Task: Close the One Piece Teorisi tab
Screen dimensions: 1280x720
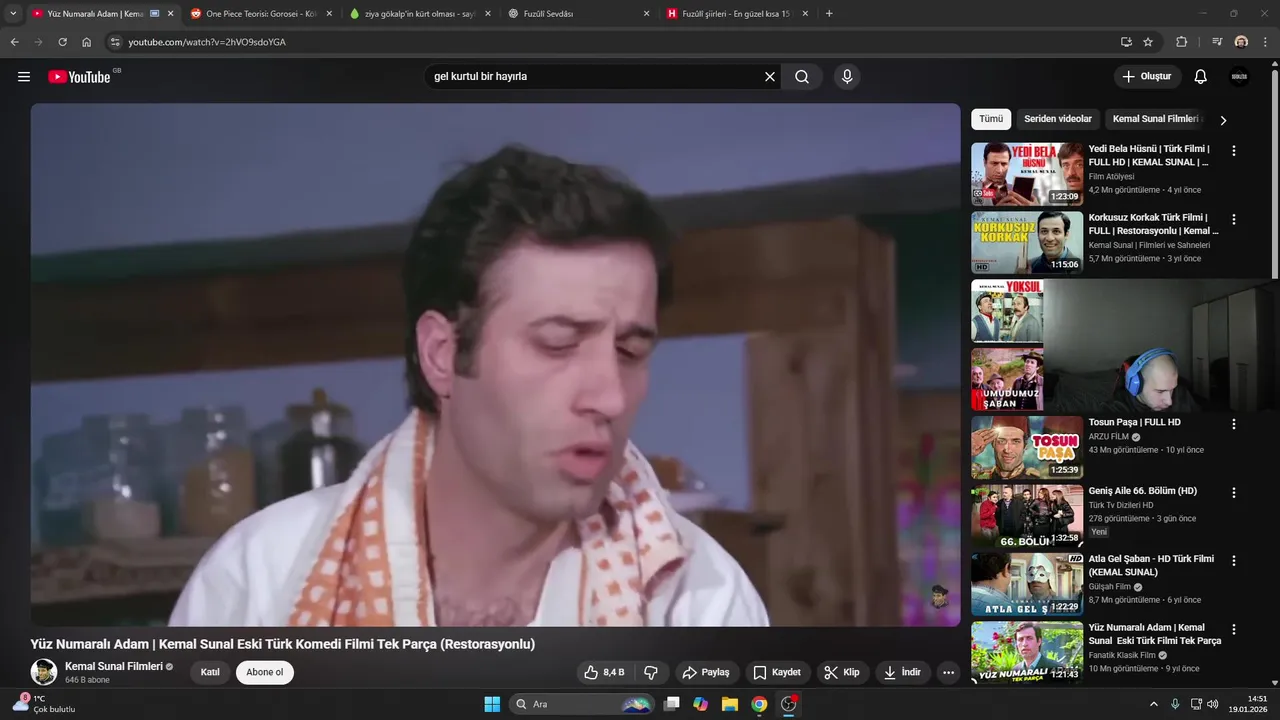Action: (x=329, y=14)
